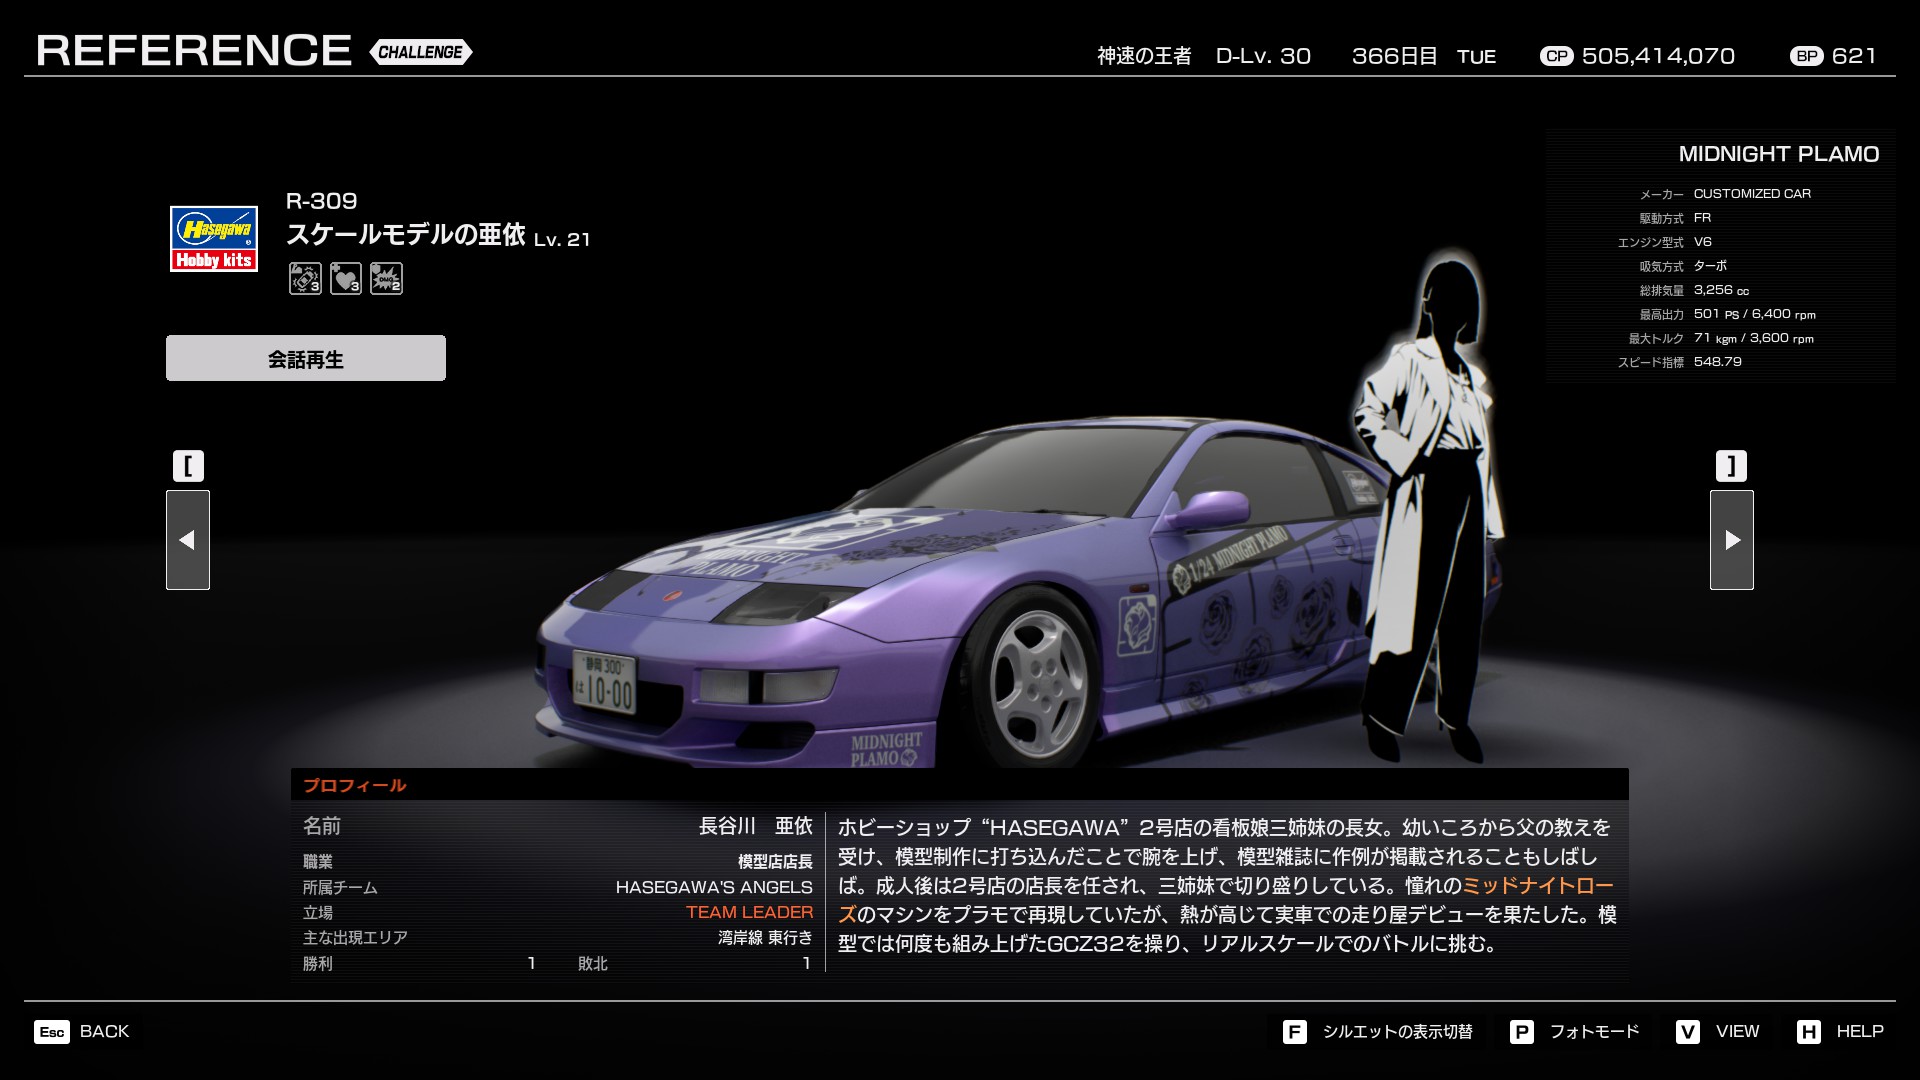Click the right bracket key indicator
The height and width of the screenshot is (1080, 1920).
tap(1731, 466)
